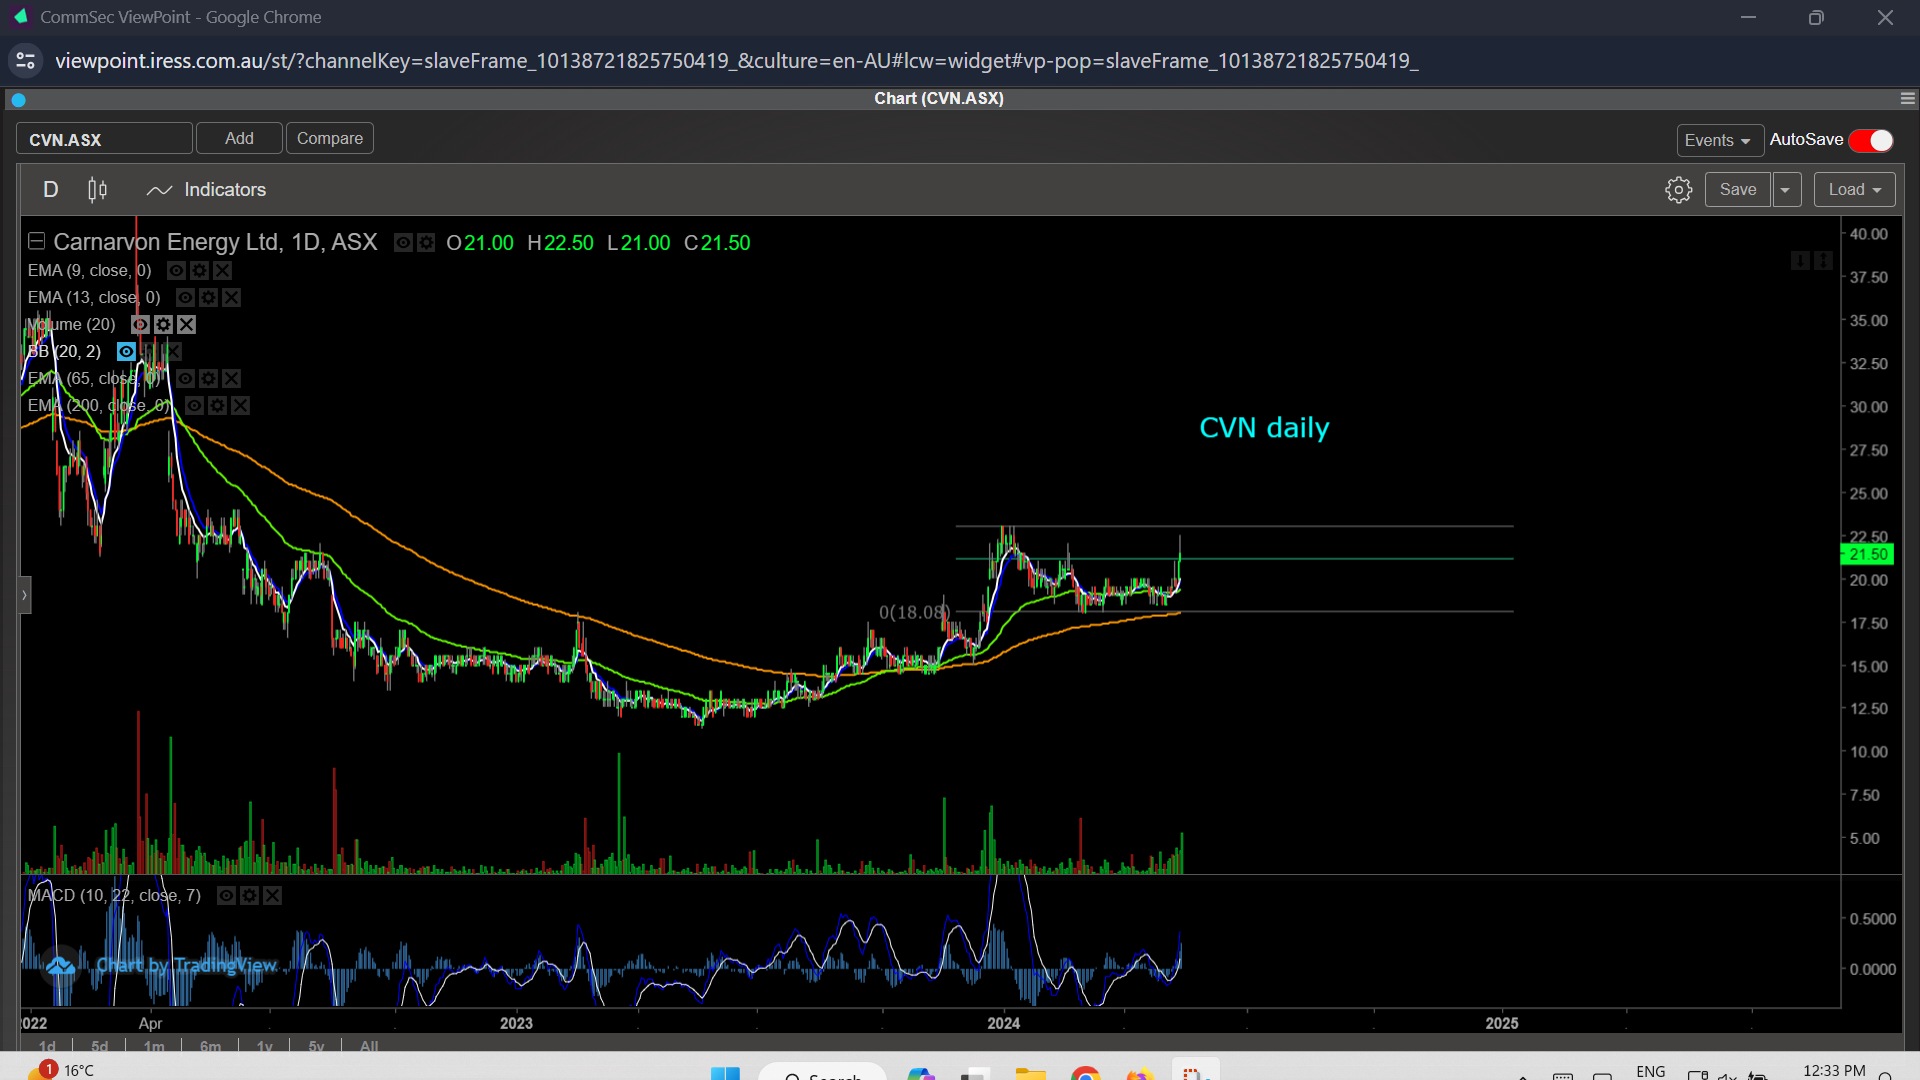The height and width of the screenshot is (1080, 1920).
Task: Open the weather widget showing 16°C
Action: tap(60, 1070)
